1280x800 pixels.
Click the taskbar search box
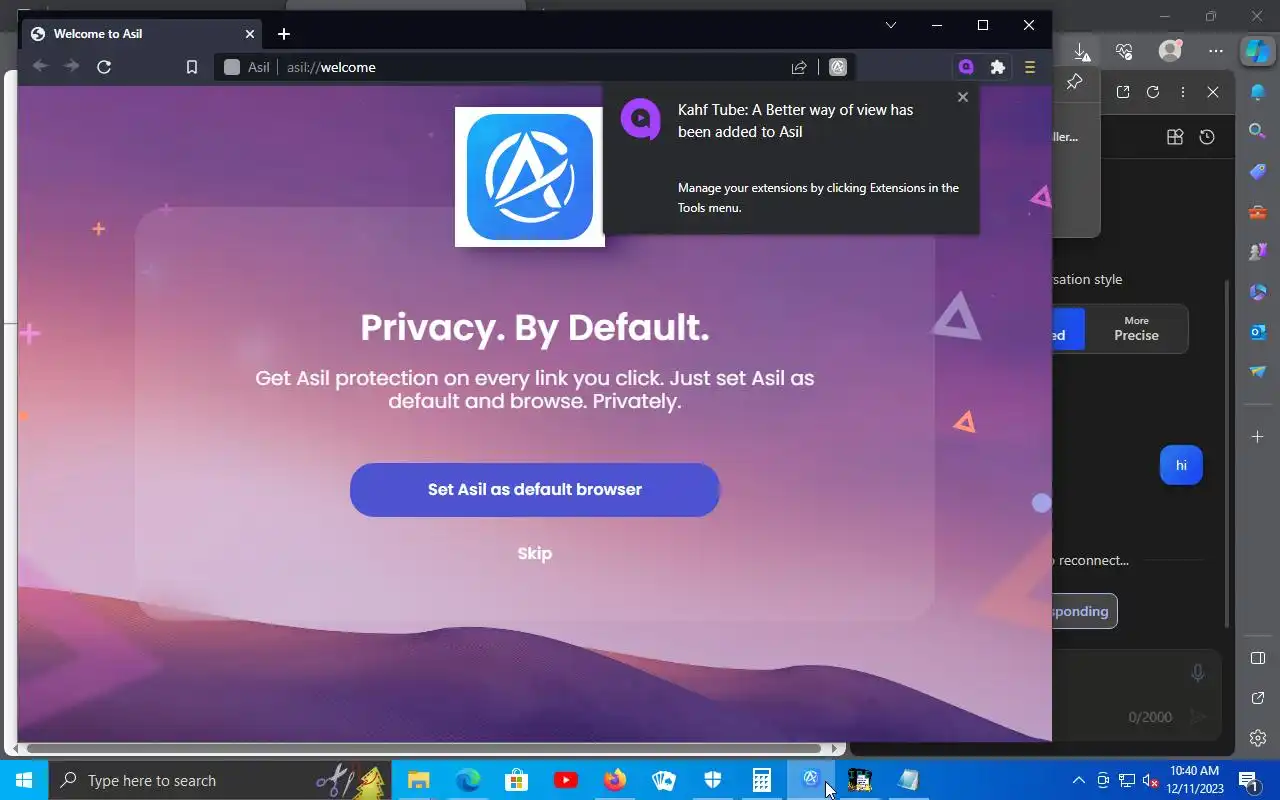[x=220, y=780]
